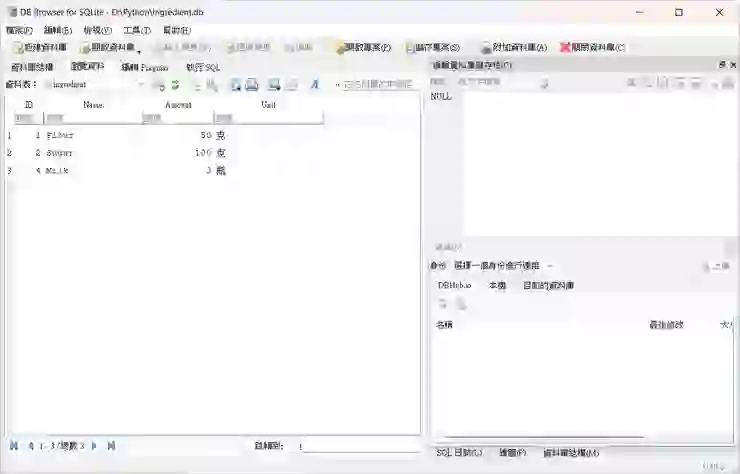The height and width of the screenshot is (474, 740).
Task: Switch to the Browse Data tab
Action: pyautogui.click(x=87, y=67)
